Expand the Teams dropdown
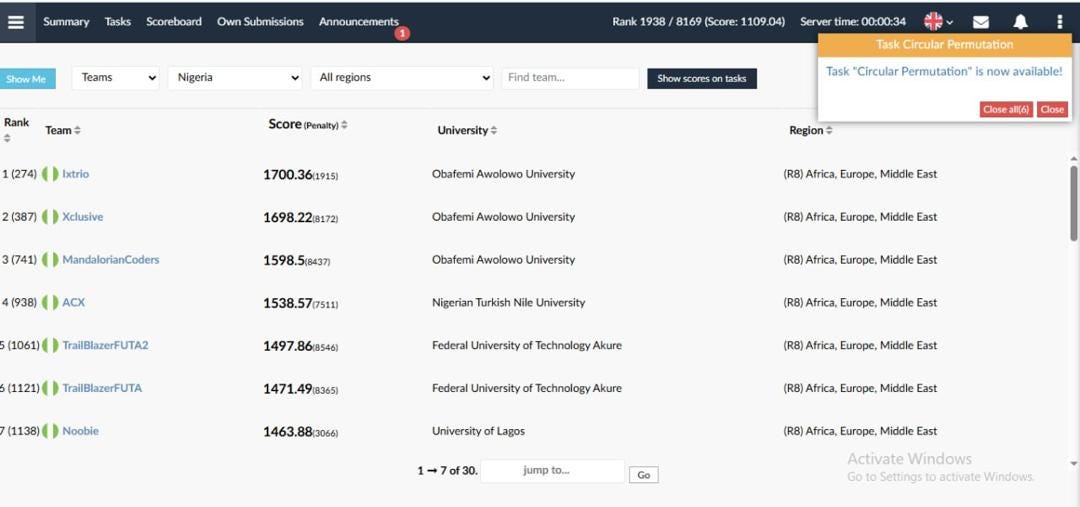Screen dimensions: 1080x507 [x=116, y=78]
